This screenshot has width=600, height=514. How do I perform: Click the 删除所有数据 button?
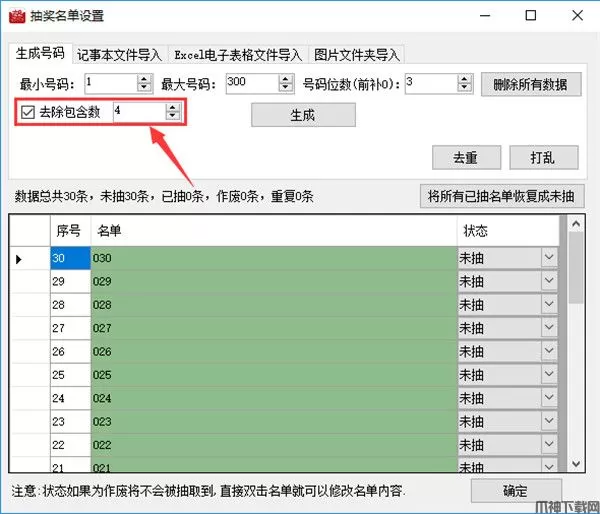tap(531, 85)
